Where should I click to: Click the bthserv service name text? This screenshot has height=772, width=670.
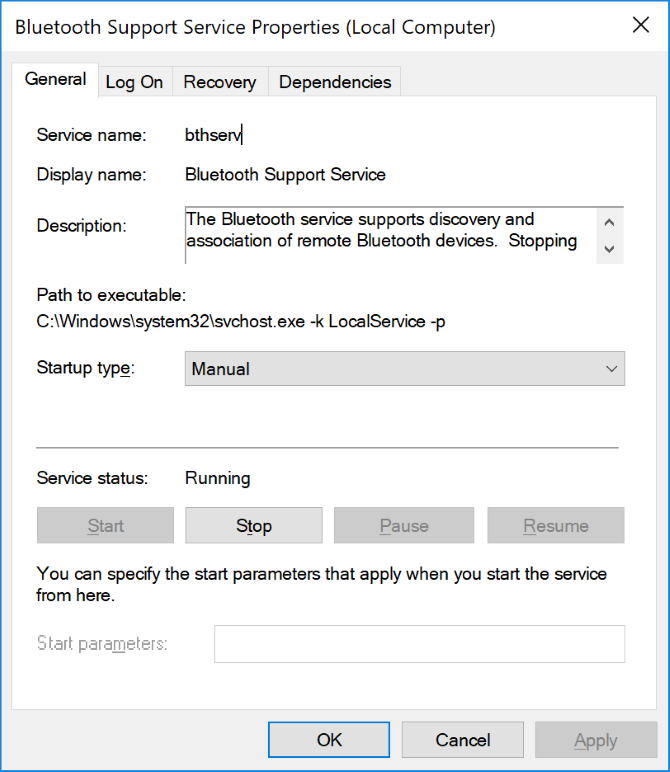(x=213, y=134)
